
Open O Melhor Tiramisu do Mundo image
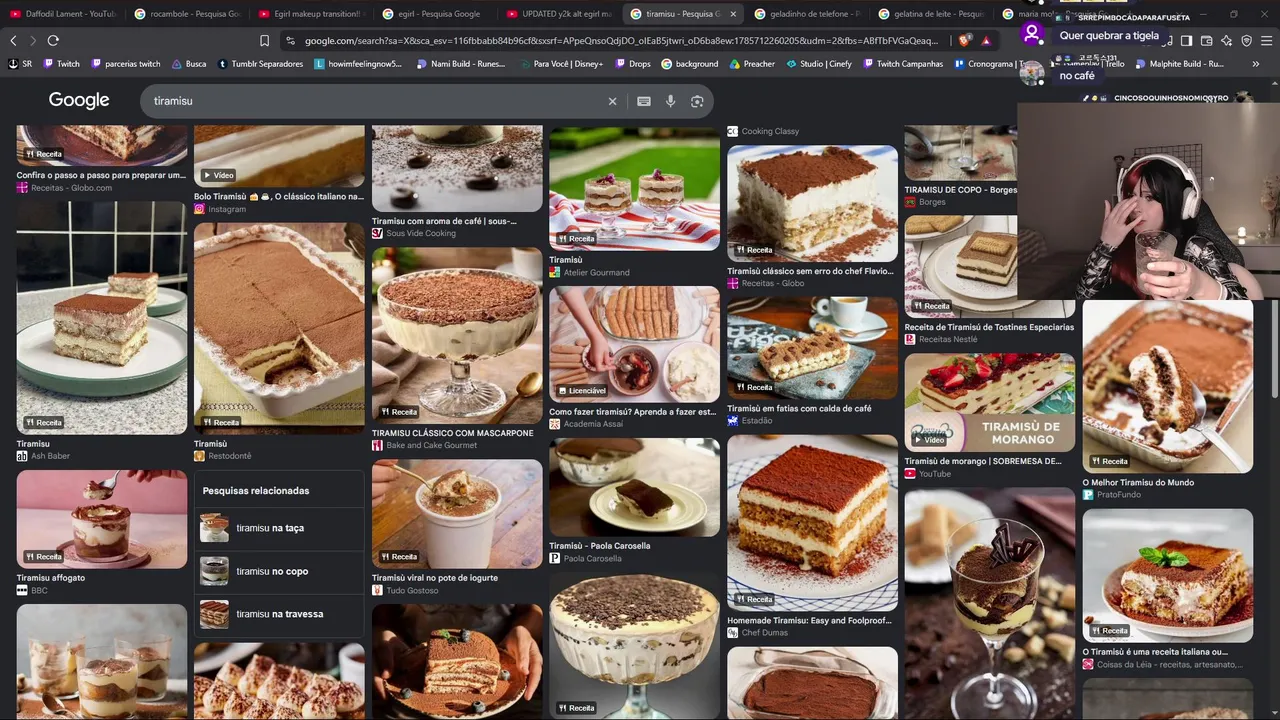1168,386
